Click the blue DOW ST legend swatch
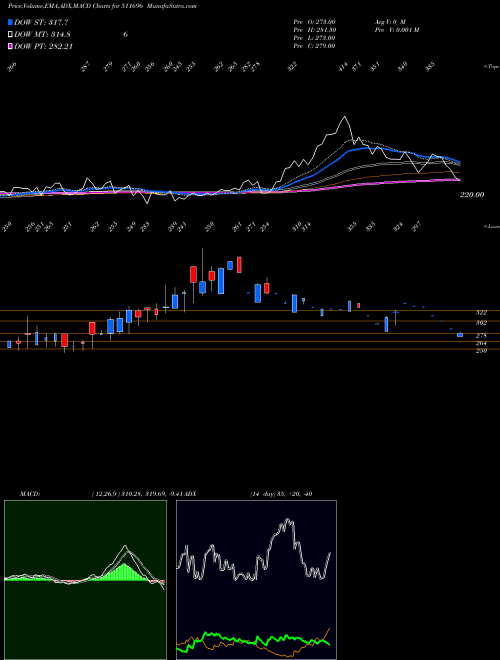 [x=10, y=22]
